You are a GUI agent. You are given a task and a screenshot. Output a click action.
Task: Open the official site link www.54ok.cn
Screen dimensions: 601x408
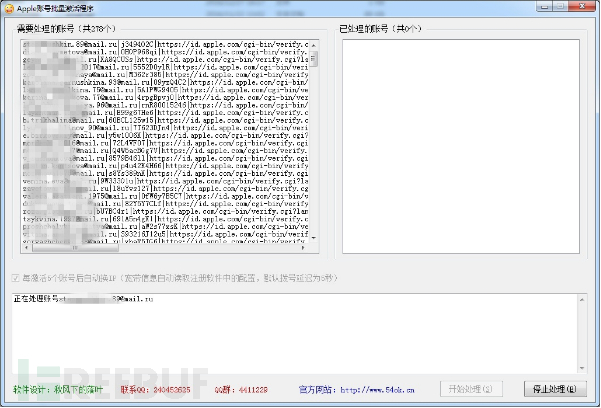377,390
